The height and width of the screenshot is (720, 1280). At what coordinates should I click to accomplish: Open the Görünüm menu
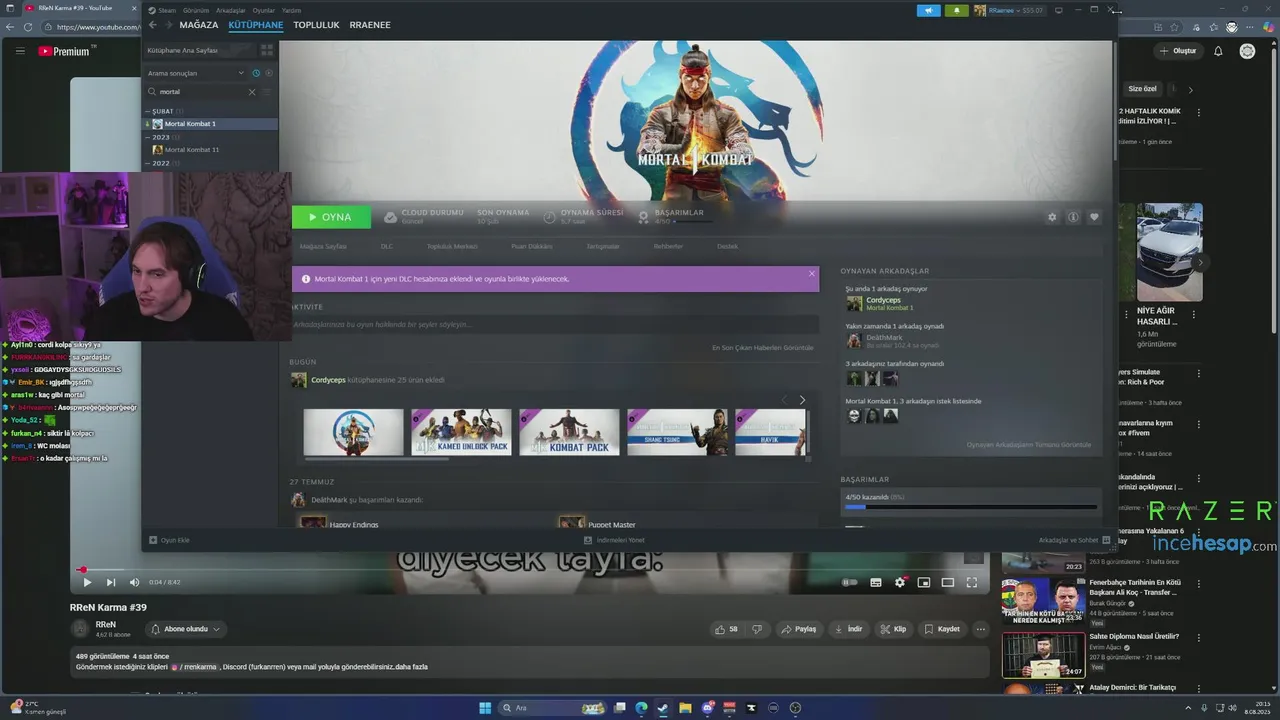(196, 10)
